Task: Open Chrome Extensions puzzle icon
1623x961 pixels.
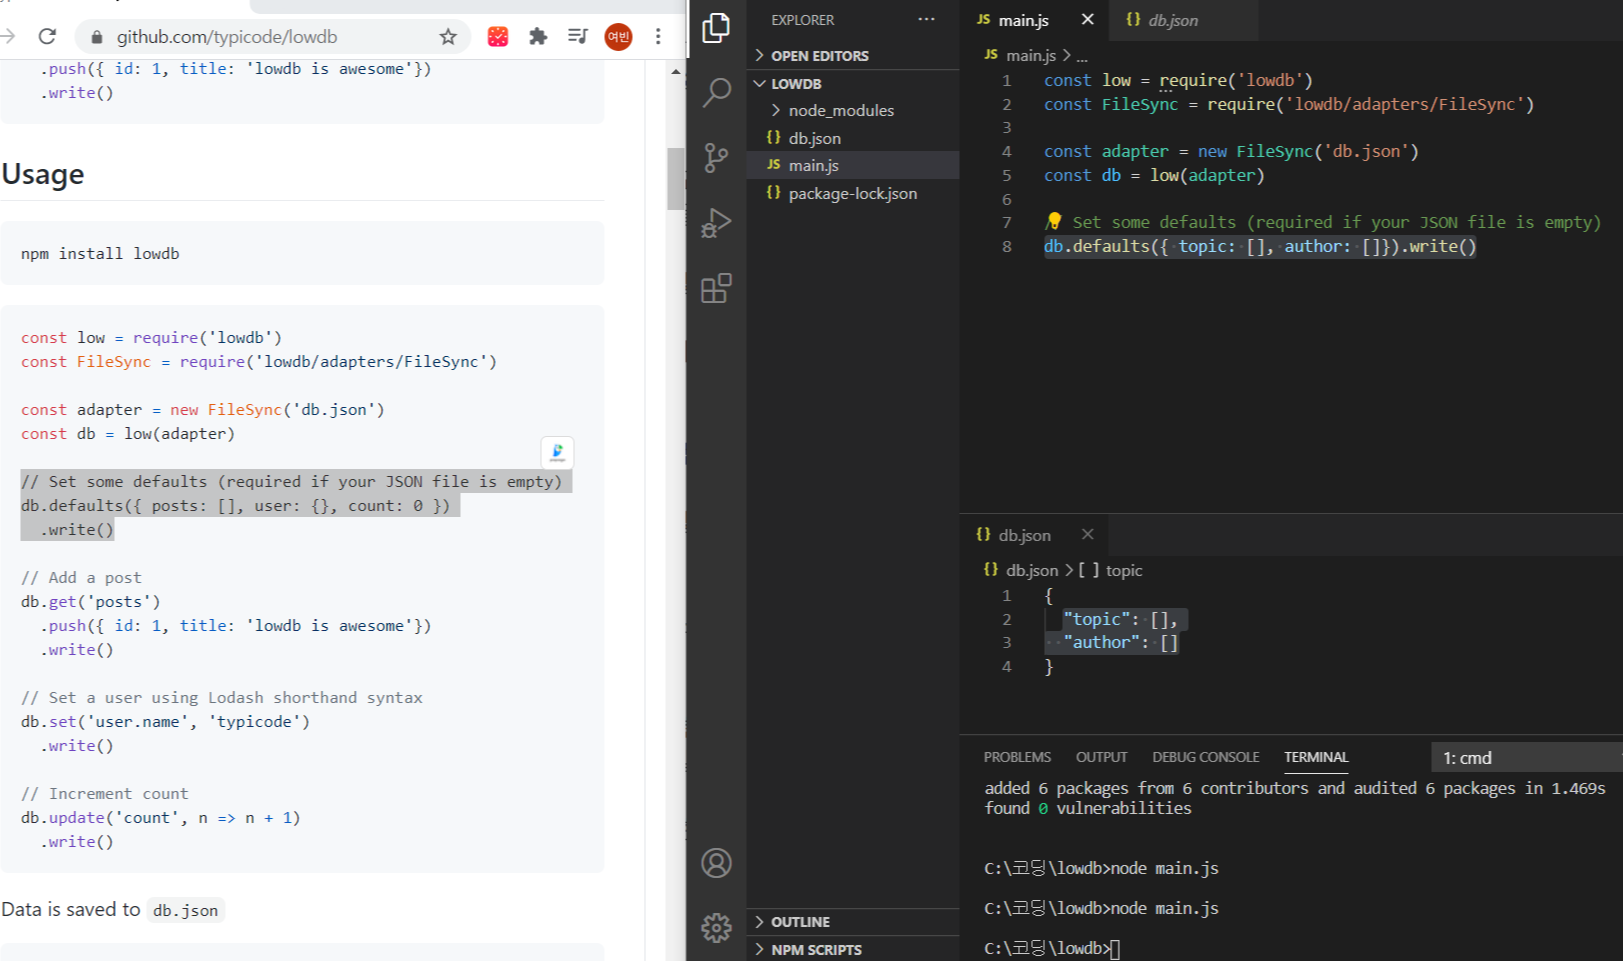Action: pos(538,36)
